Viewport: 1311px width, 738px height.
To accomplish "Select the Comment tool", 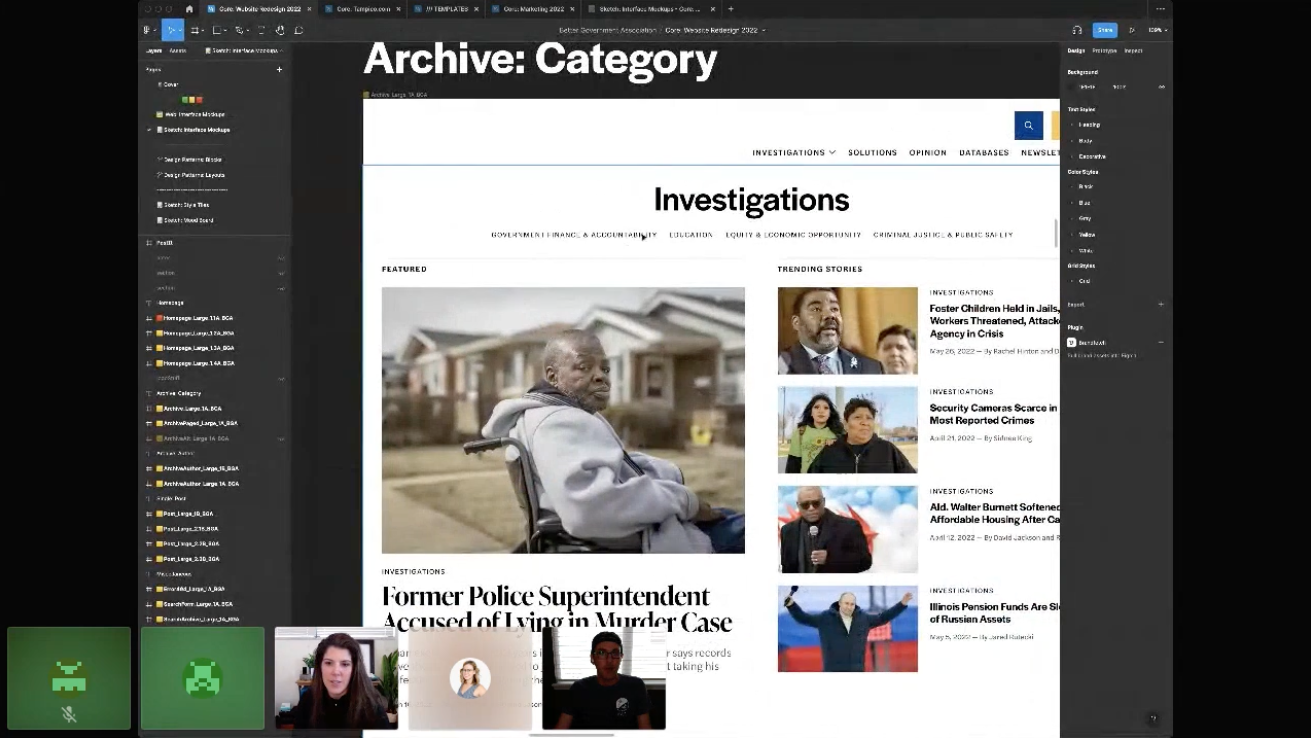I will click(299, 30).
